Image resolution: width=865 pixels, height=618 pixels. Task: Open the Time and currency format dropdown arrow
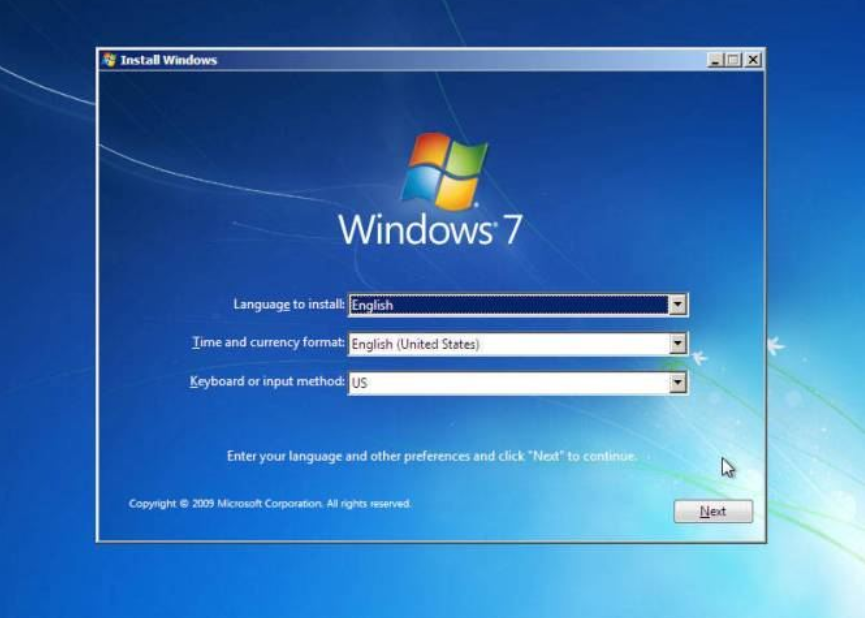pos(677,344)
